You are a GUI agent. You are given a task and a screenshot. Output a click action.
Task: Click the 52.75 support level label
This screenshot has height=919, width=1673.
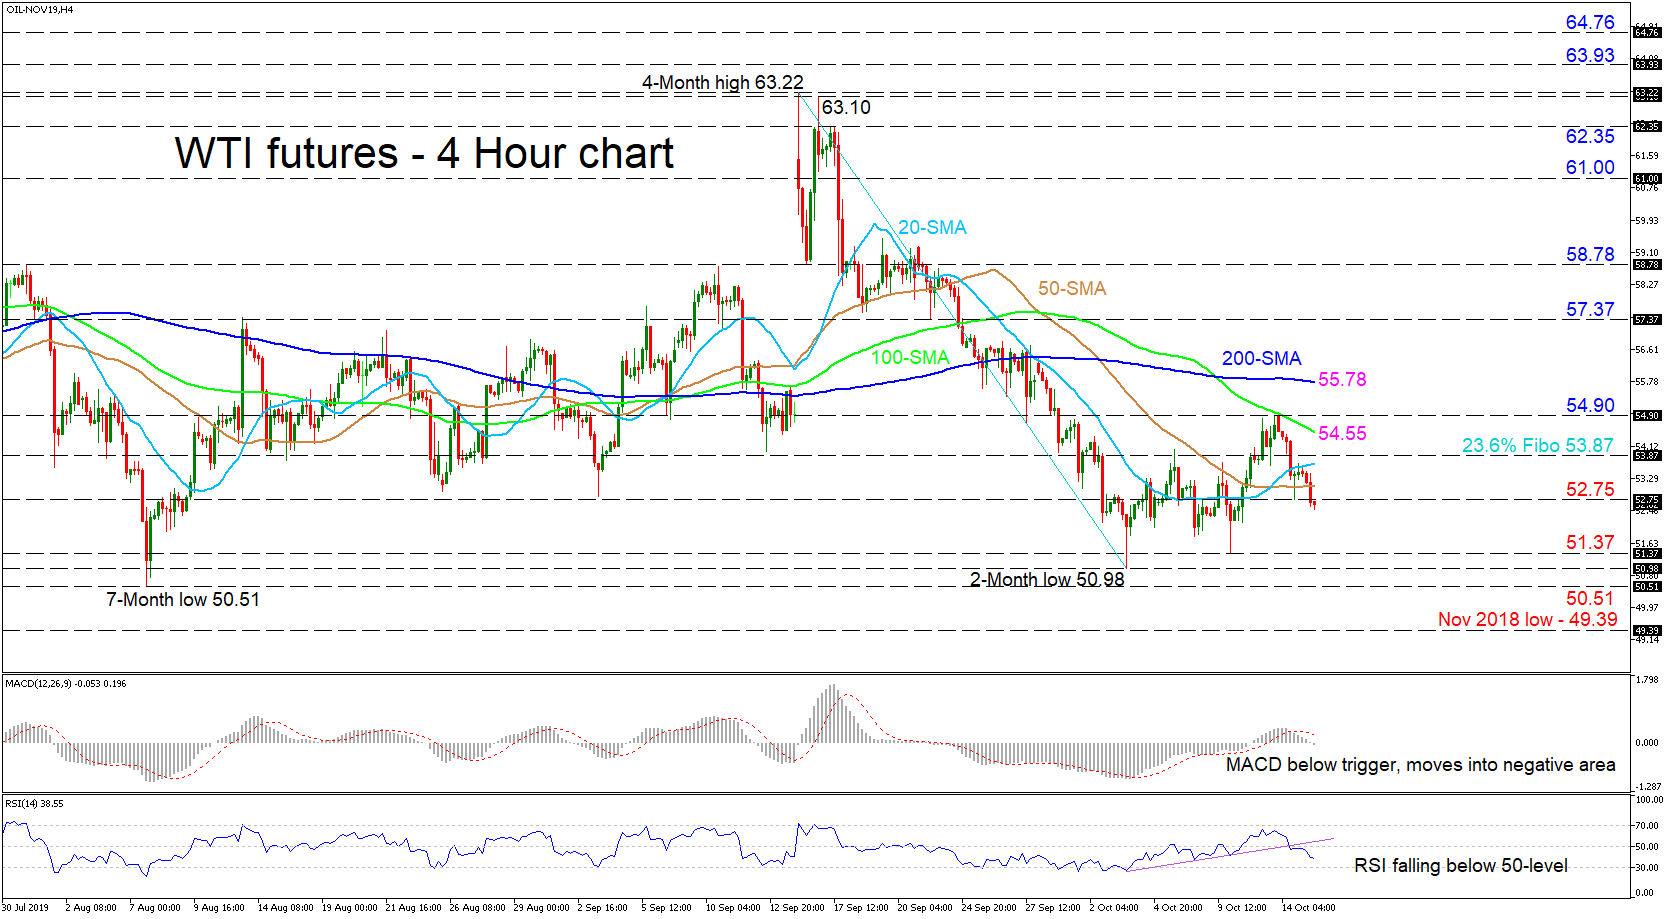pos(1590,489)
